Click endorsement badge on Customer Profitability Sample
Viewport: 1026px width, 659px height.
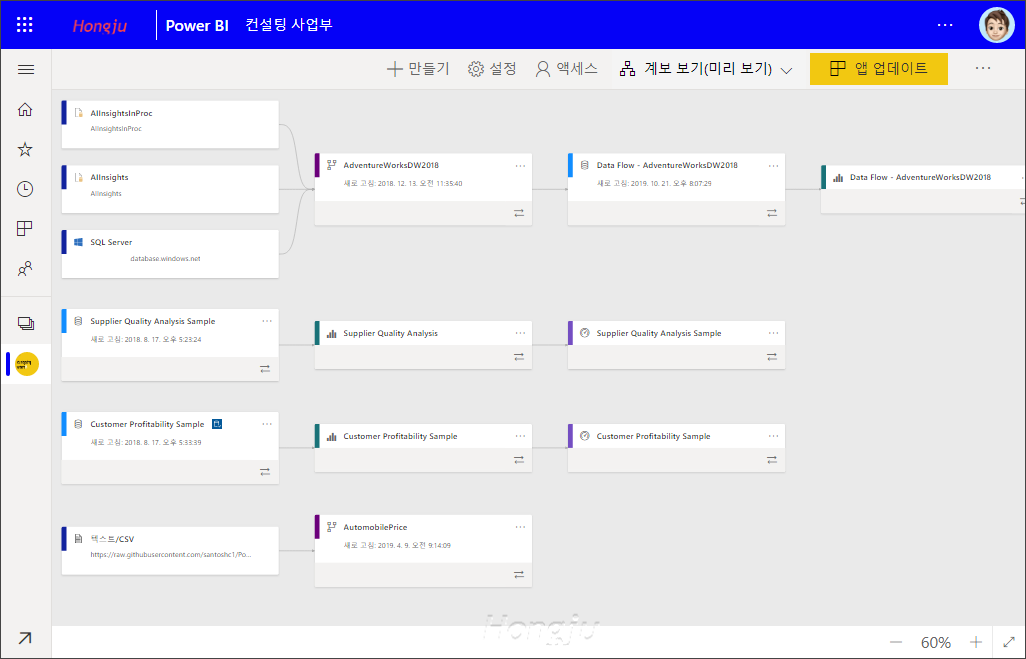217,424
